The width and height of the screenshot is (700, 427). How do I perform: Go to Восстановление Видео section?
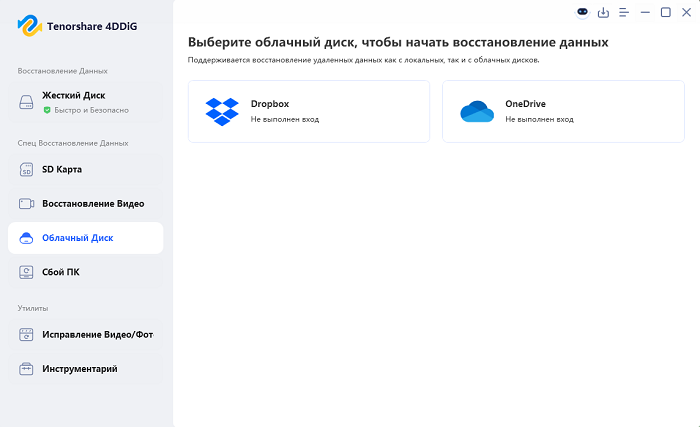(85, 204)
